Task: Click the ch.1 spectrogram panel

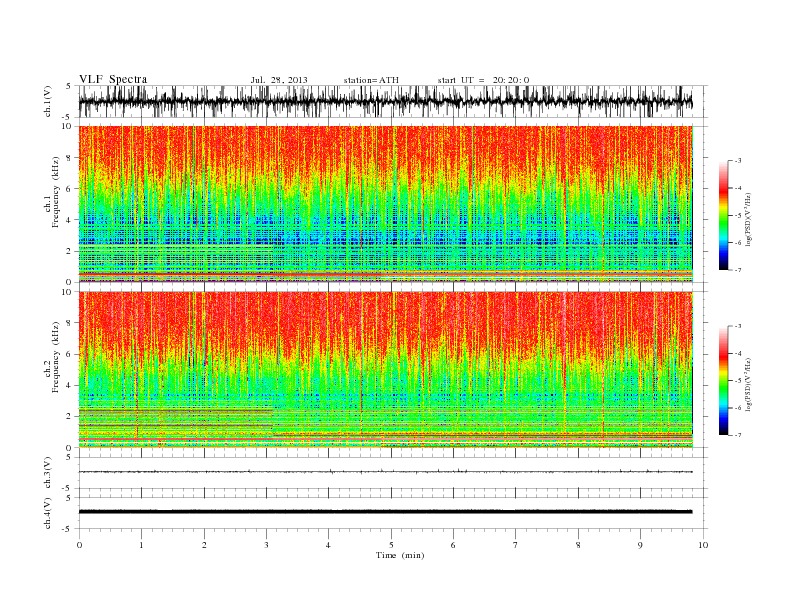Action: point(385,204)
